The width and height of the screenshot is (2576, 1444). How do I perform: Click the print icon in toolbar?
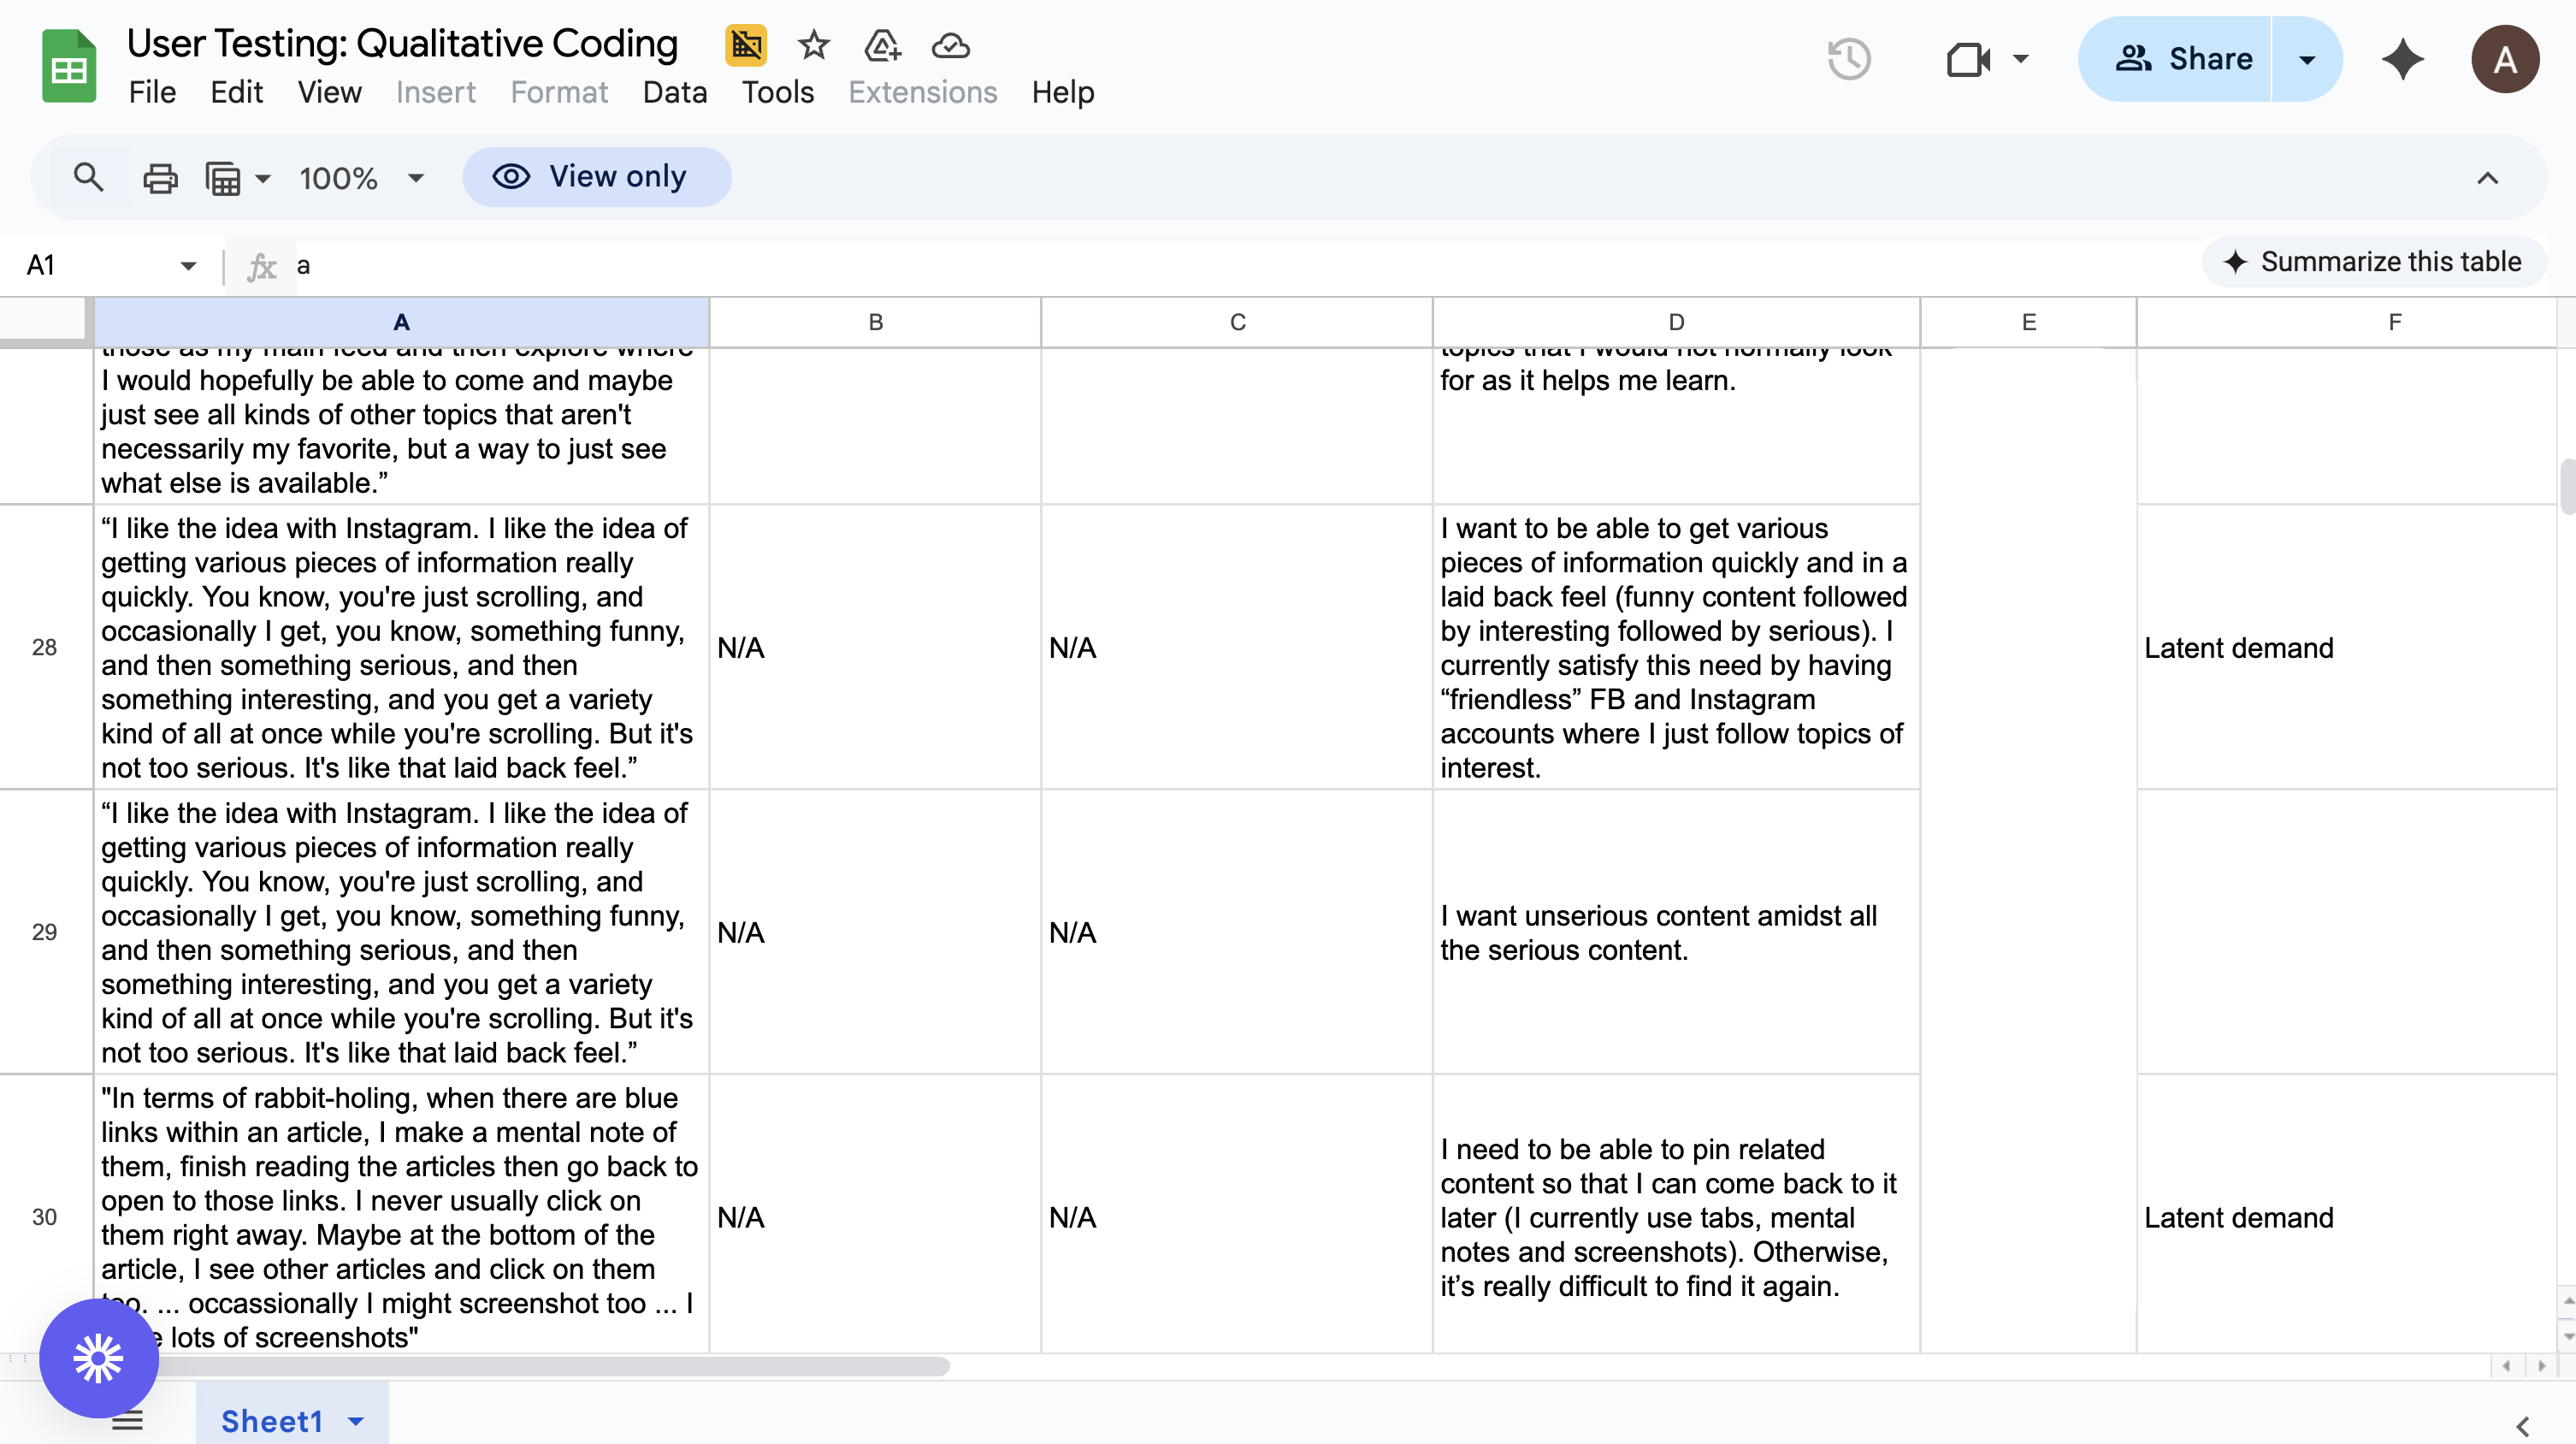160,178
